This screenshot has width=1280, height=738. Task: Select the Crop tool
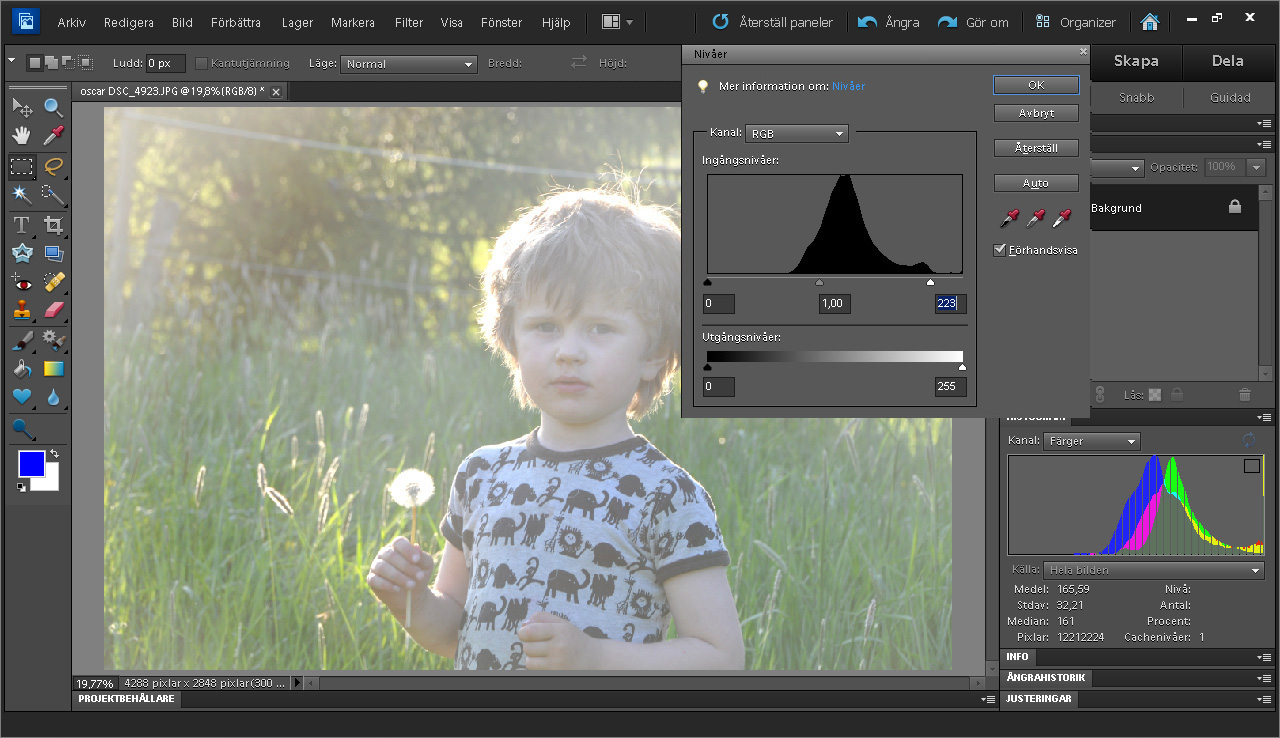click(x=53, y=225)
